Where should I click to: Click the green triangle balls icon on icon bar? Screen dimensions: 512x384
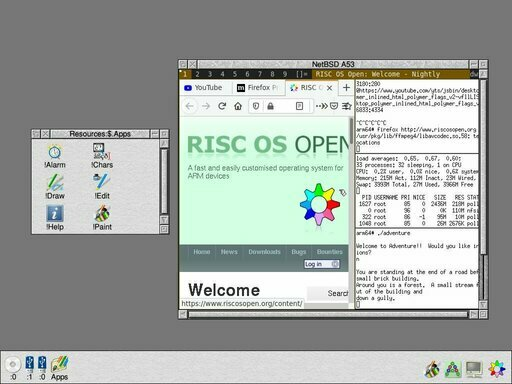pyautogui.click(x=453, y=369)
